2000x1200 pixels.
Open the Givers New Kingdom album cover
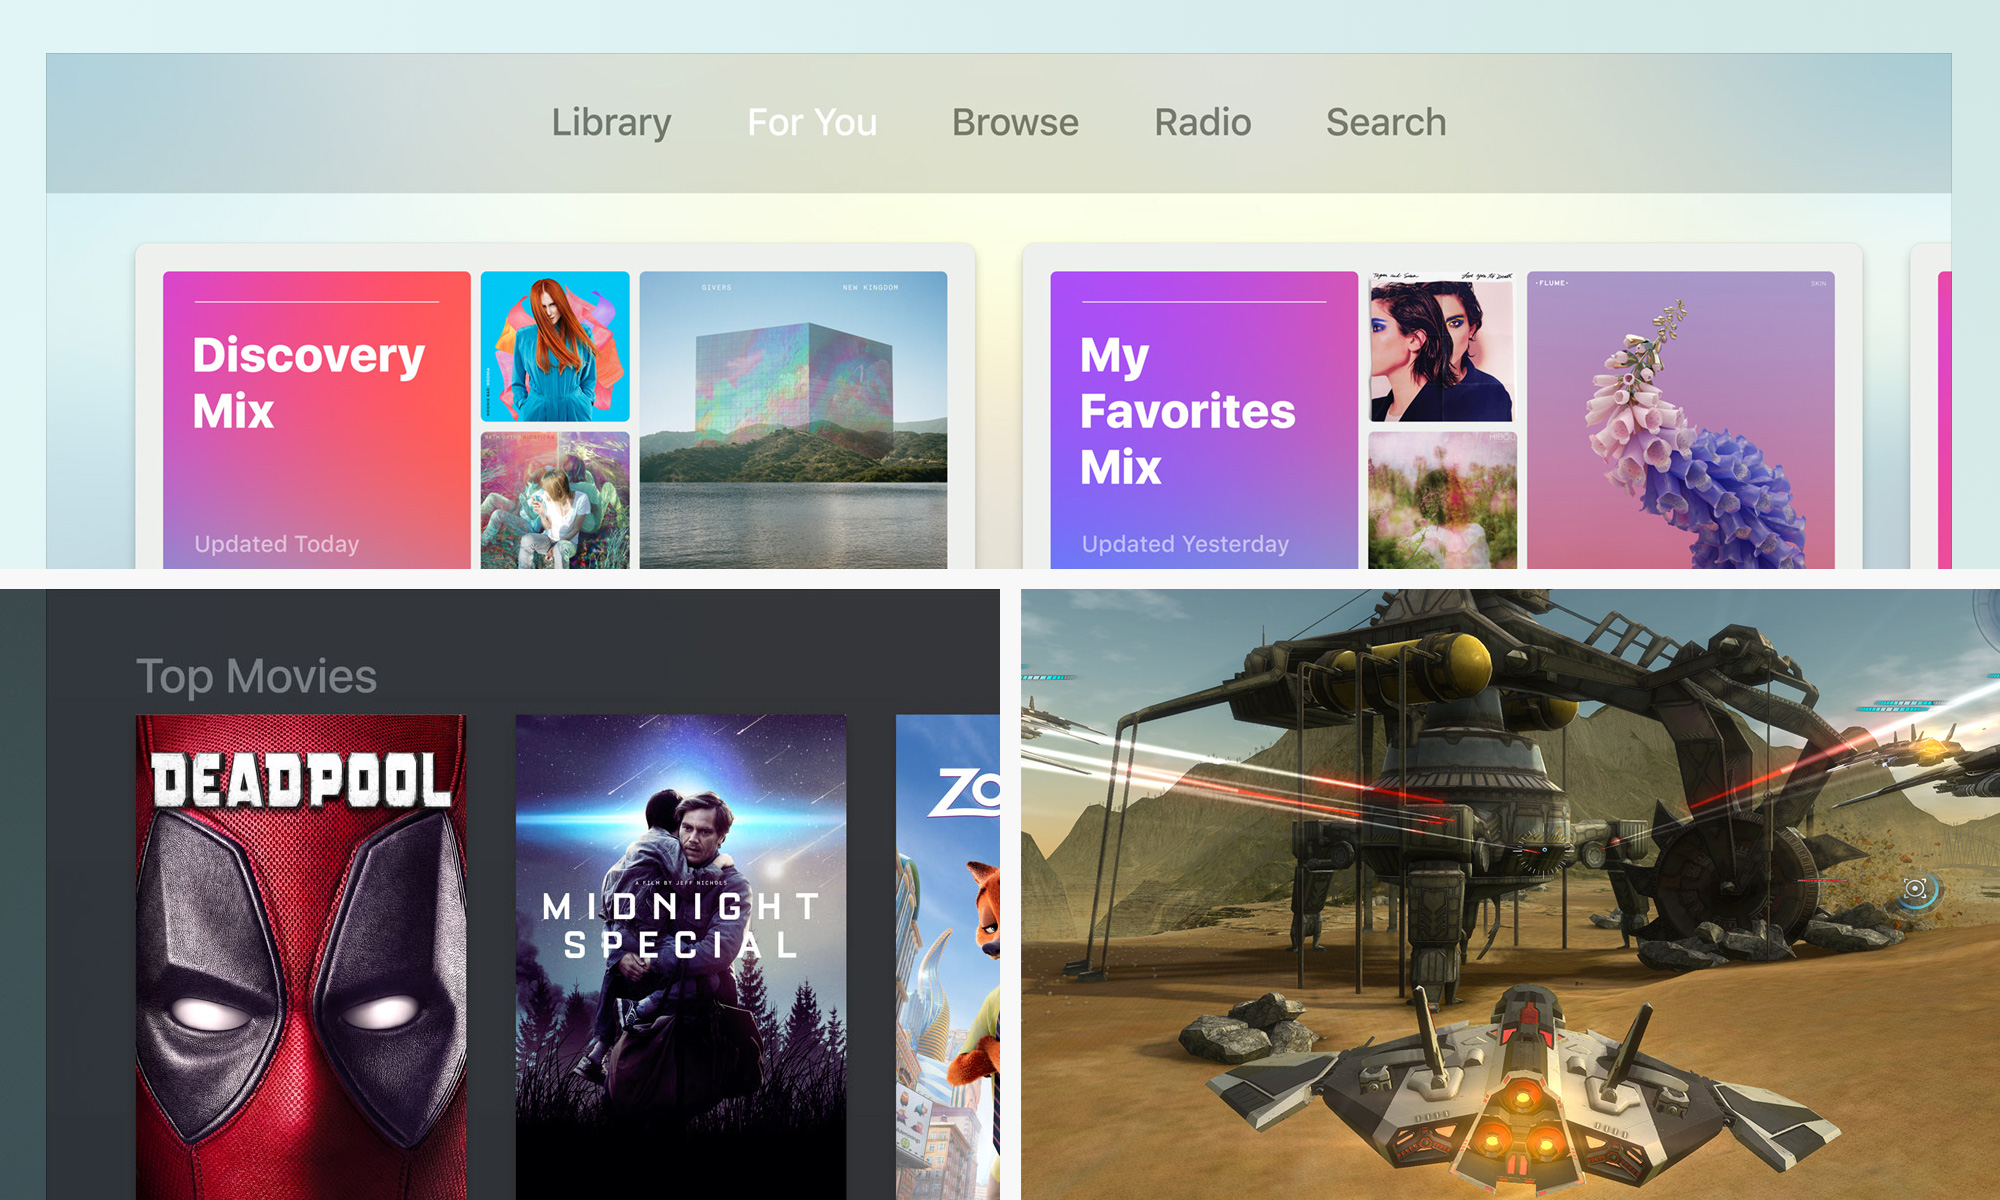coord(793,420)
